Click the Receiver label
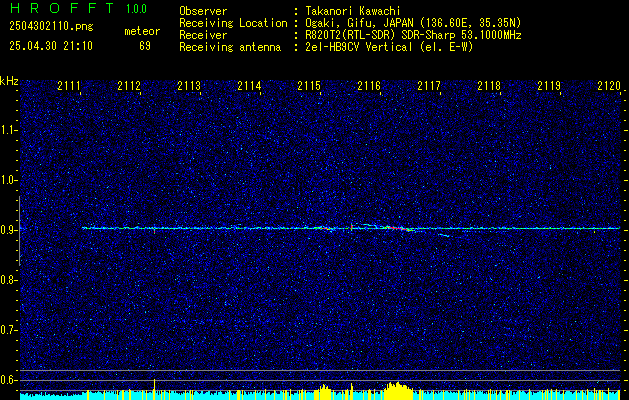The image size is (629, 400). coord(203,35)
